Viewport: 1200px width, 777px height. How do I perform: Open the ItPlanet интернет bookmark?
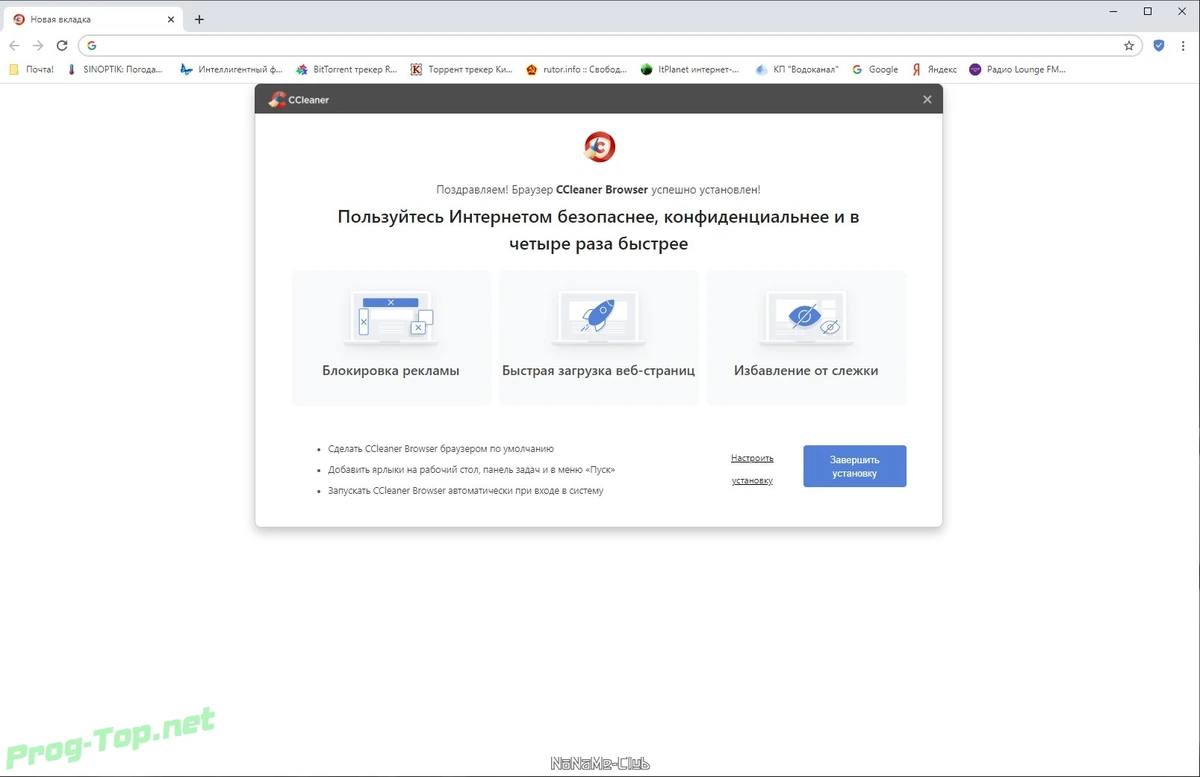691,70
